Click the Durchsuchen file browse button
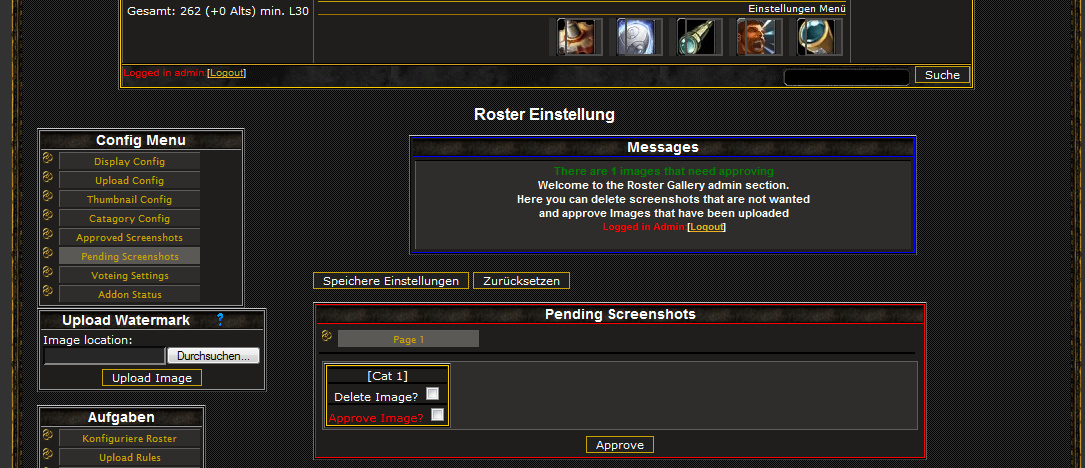 (213, 356)
